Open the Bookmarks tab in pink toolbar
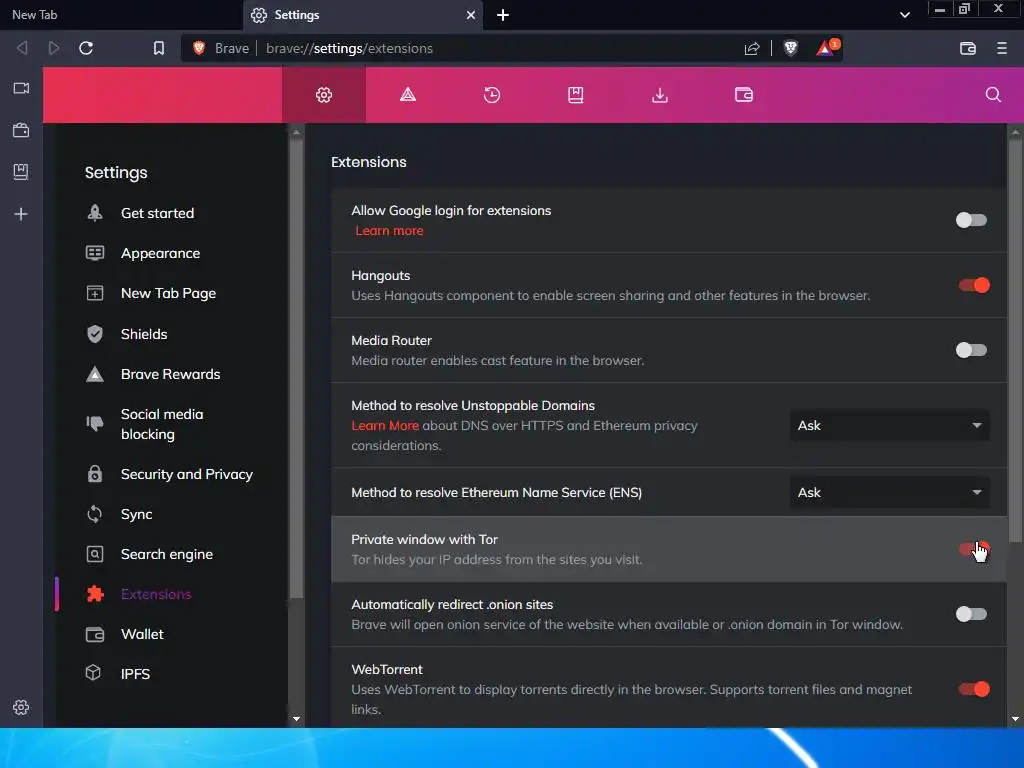Viewport: 1024px width, 768px height. coord(575,95)
